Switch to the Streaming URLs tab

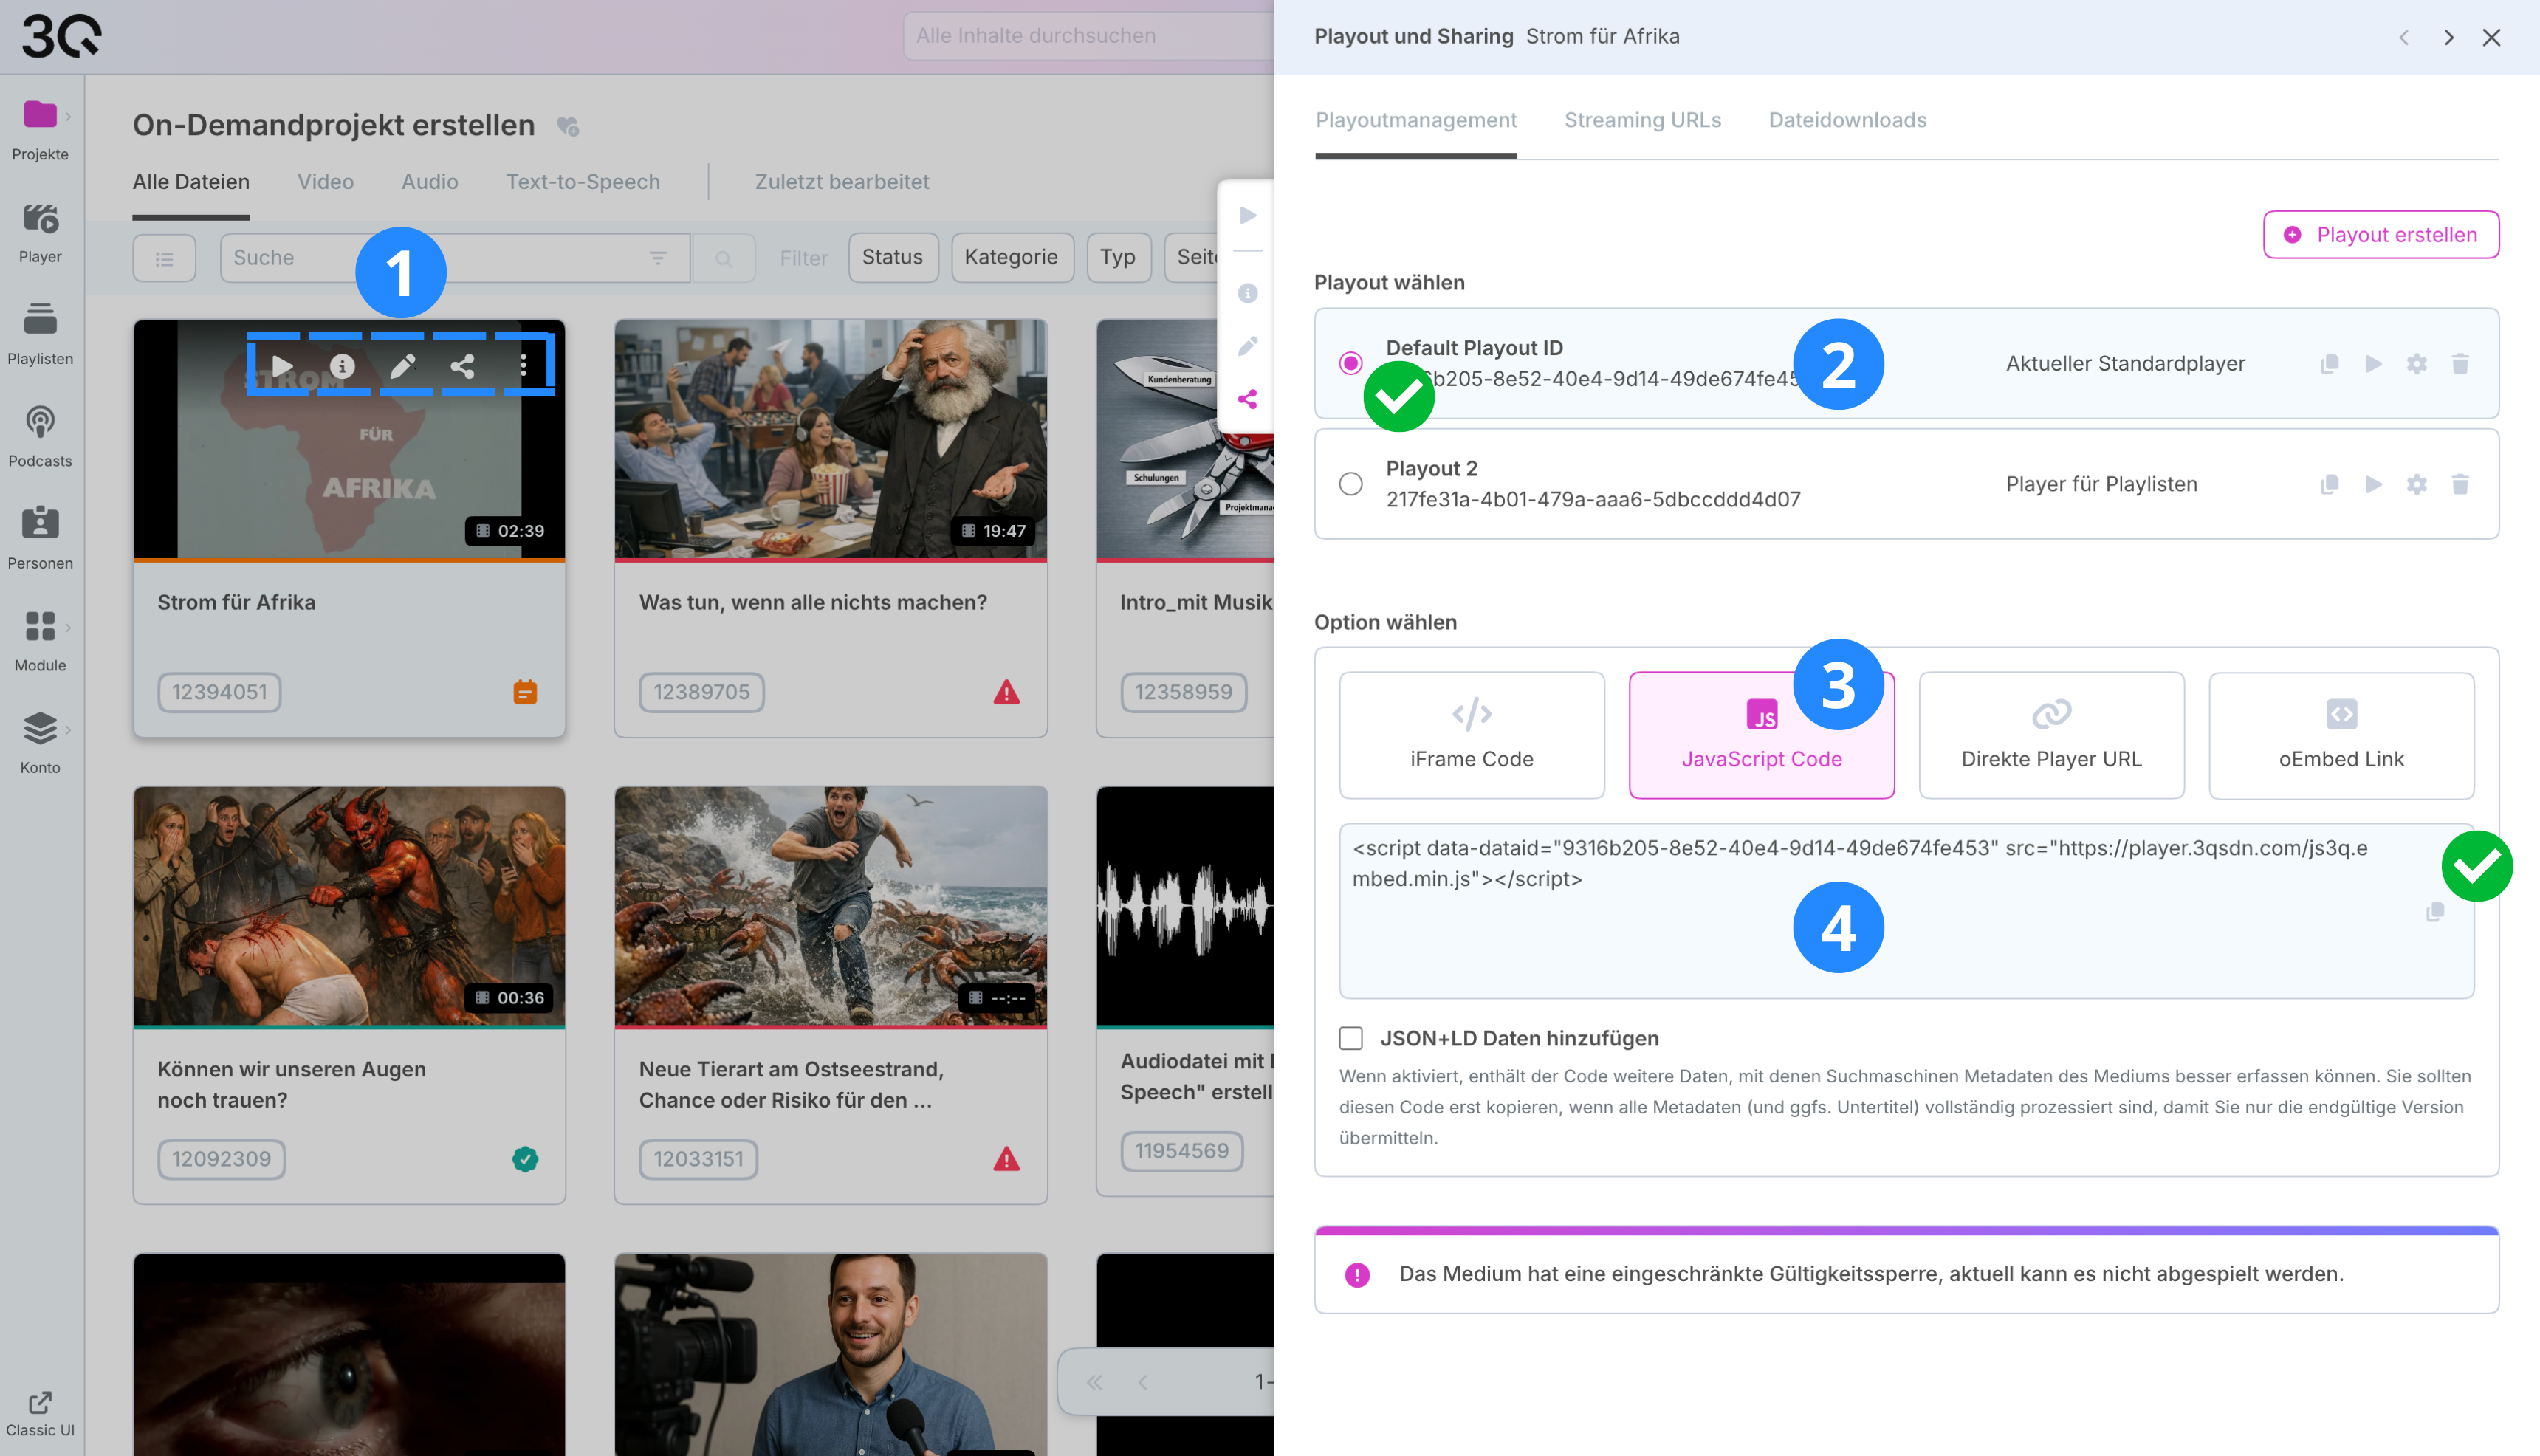pyautogui.click(x=1642, y=120)
